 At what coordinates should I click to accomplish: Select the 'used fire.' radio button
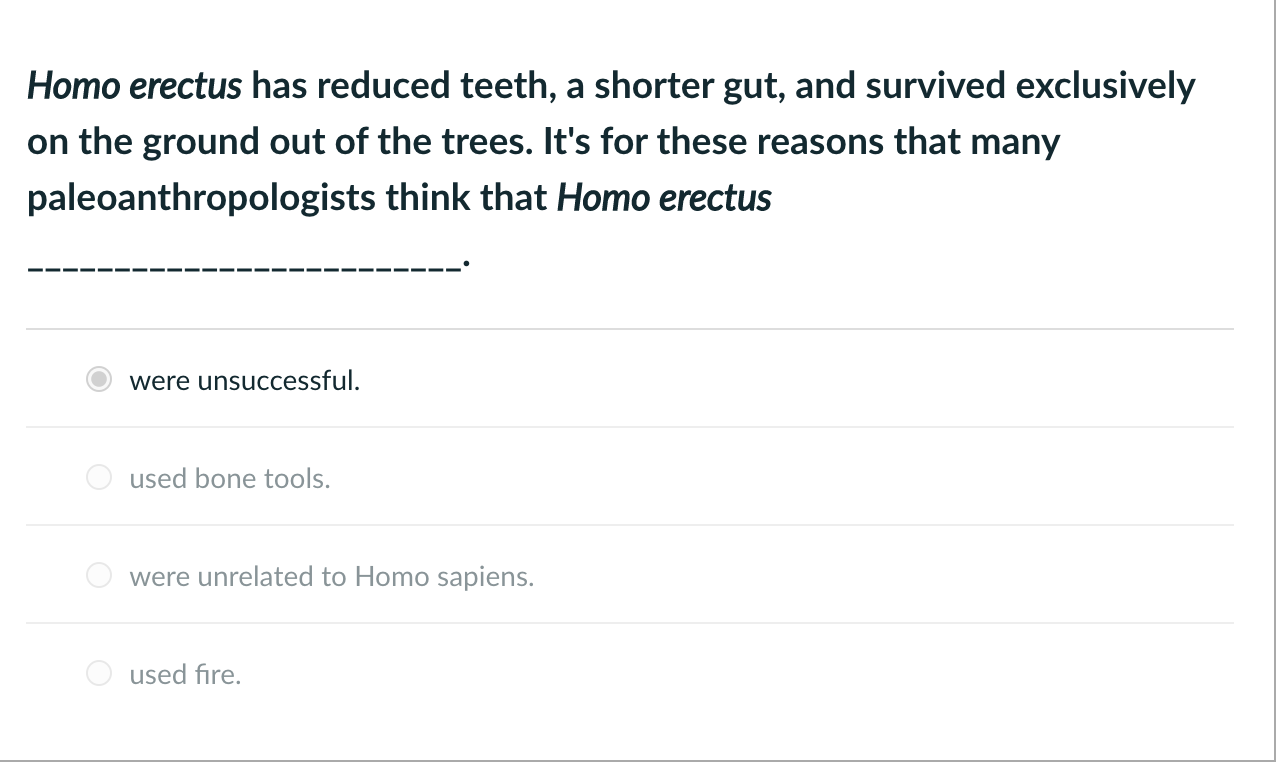coord(98,674)
